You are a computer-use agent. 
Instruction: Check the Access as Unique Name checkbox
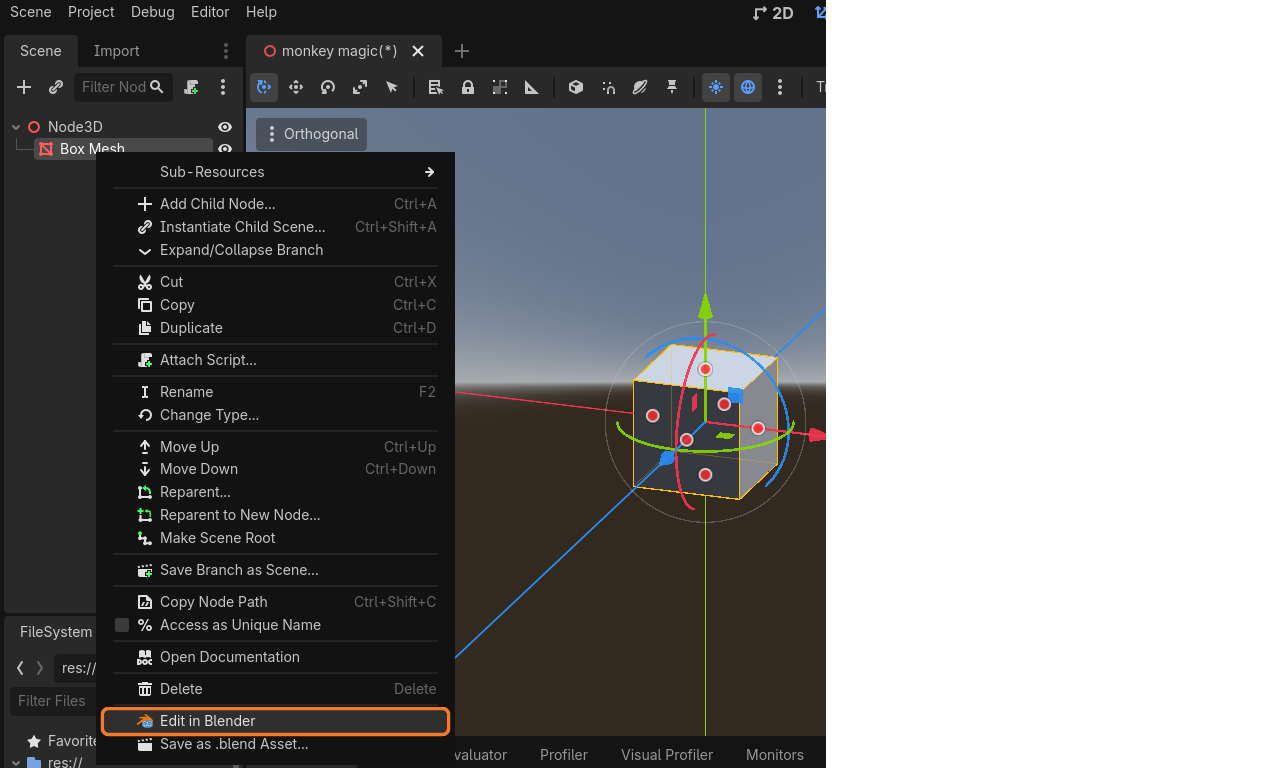[x=122, y=625]
